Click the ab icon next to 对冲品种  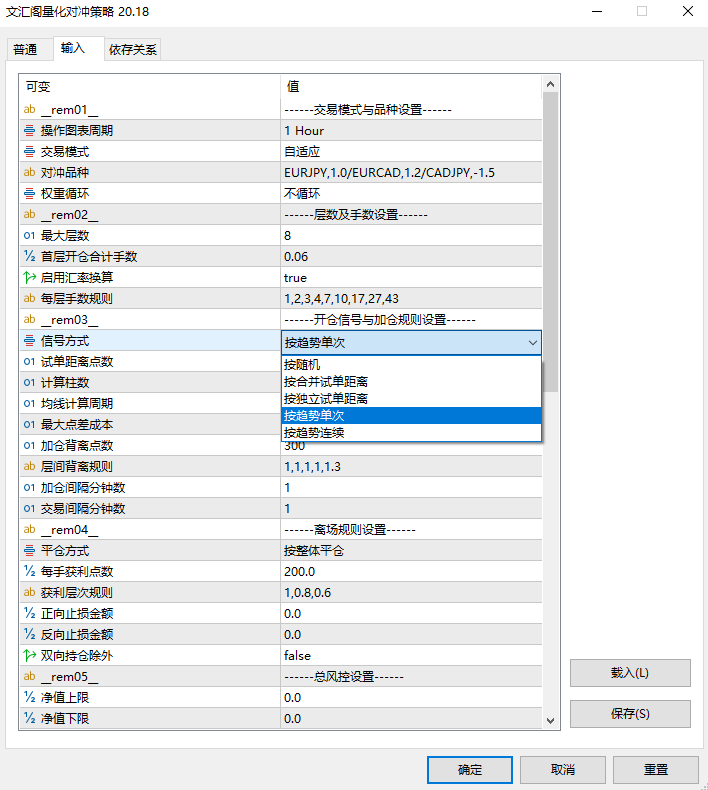(x=29, y=173)
